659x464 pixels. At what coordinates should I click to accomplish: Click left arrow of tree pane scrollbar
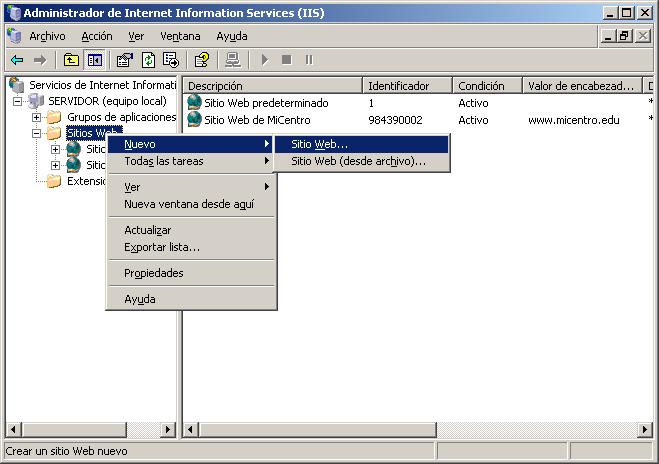[14, 430]
